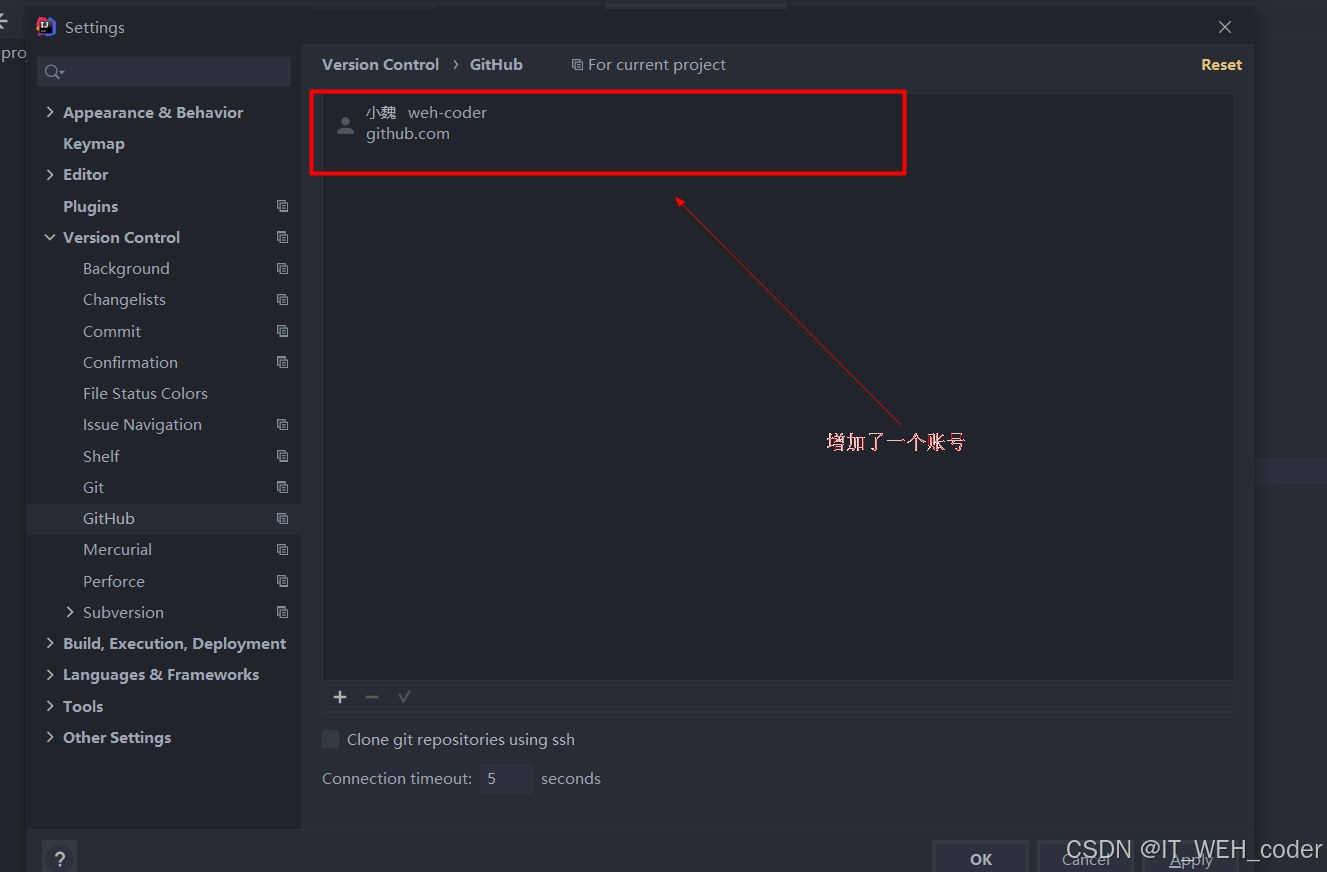Close the Settings dialog

coord(1225,27)
